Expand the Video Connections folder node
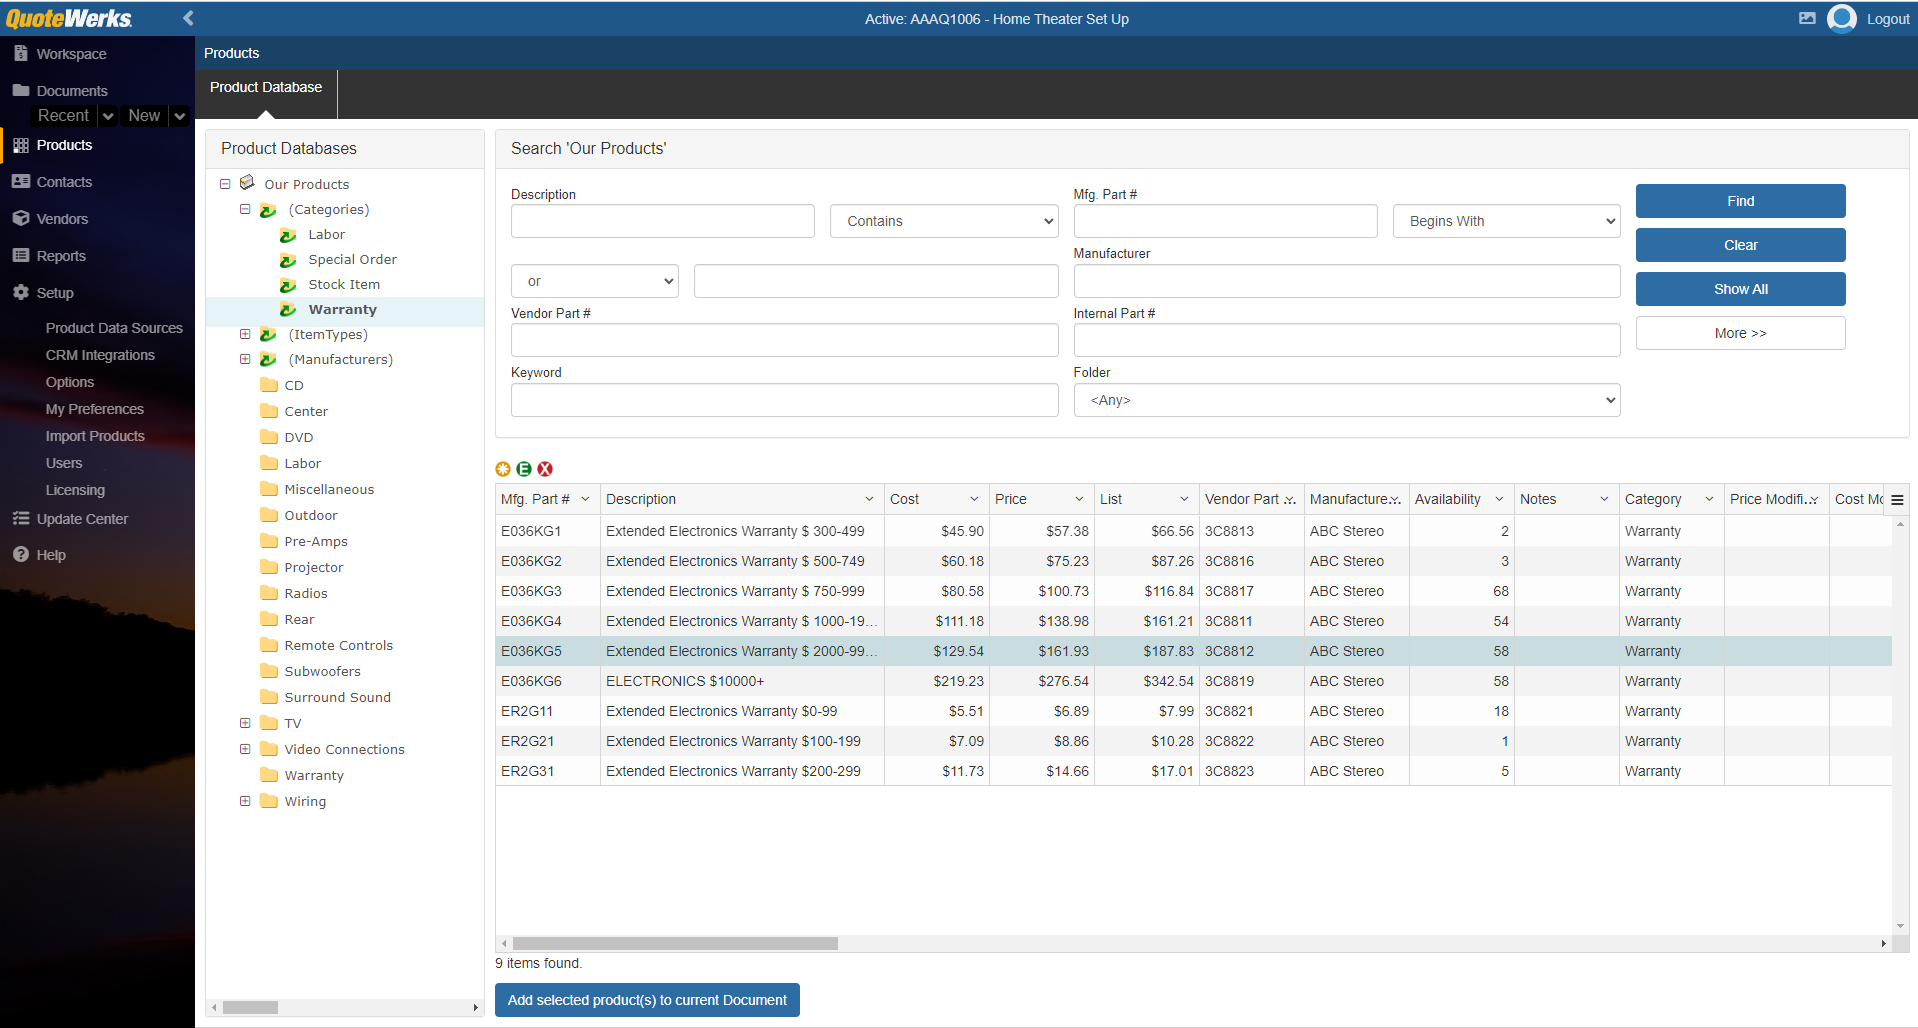Viewport: 1918px width, 1028px height. 245,749
